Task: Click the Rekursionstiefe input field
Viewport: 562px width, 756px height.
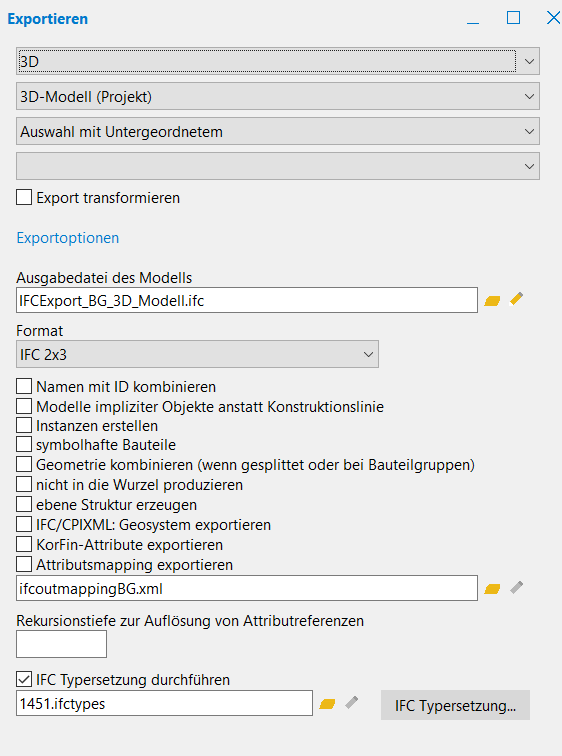Action: click(x=61, y=645)
